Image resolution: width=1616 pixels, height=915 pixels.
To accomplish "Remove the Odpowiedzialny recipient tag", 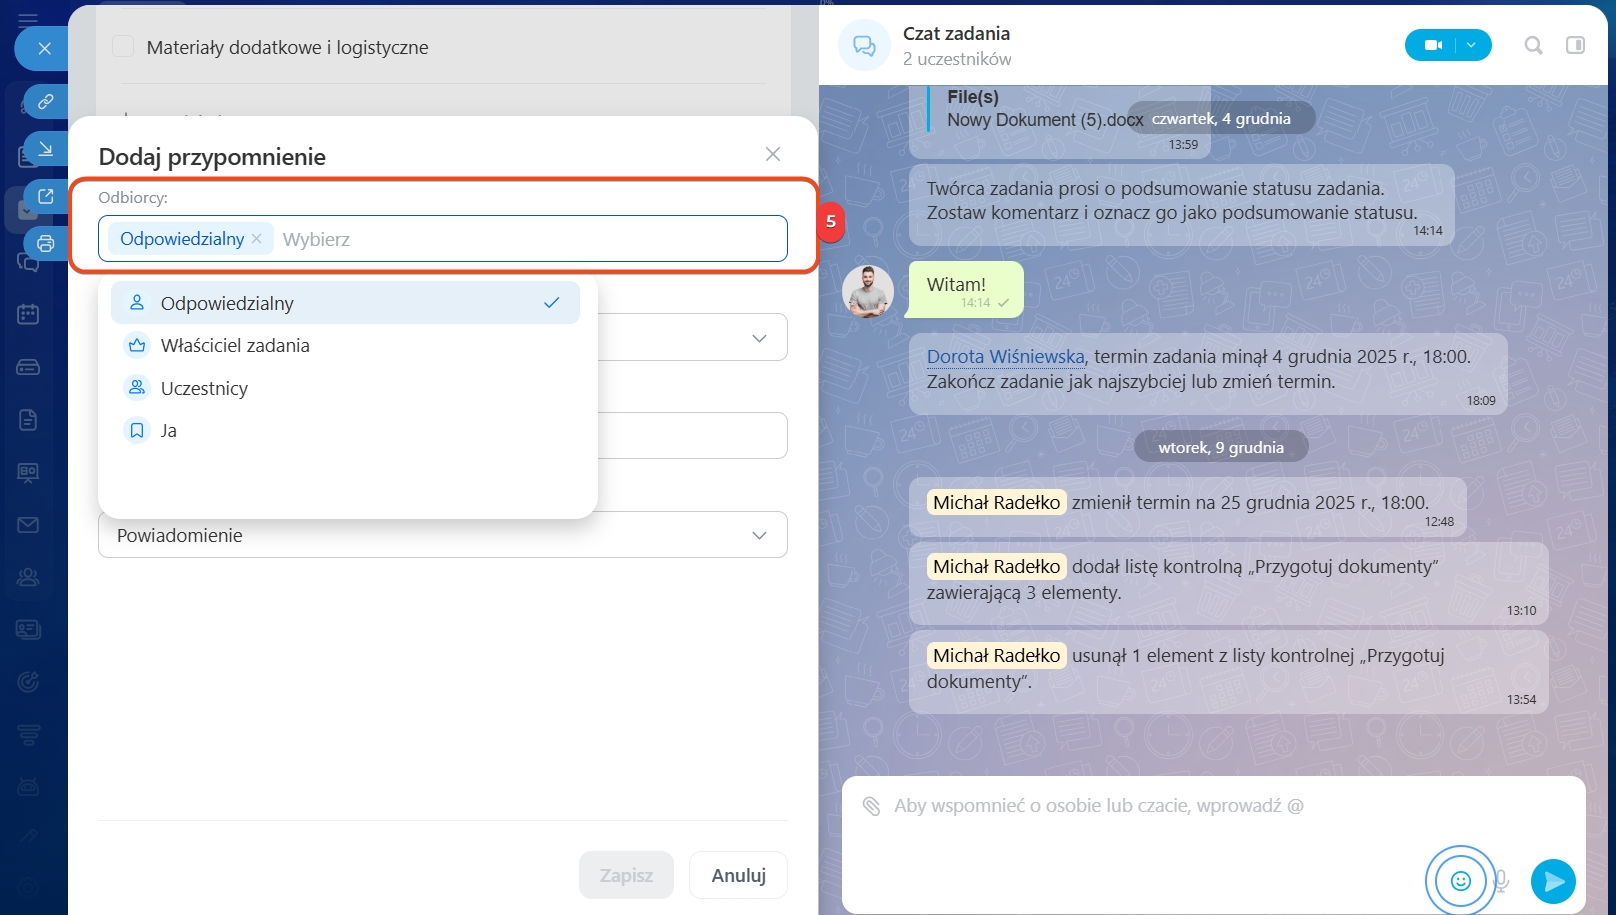I will coord(257,238).
